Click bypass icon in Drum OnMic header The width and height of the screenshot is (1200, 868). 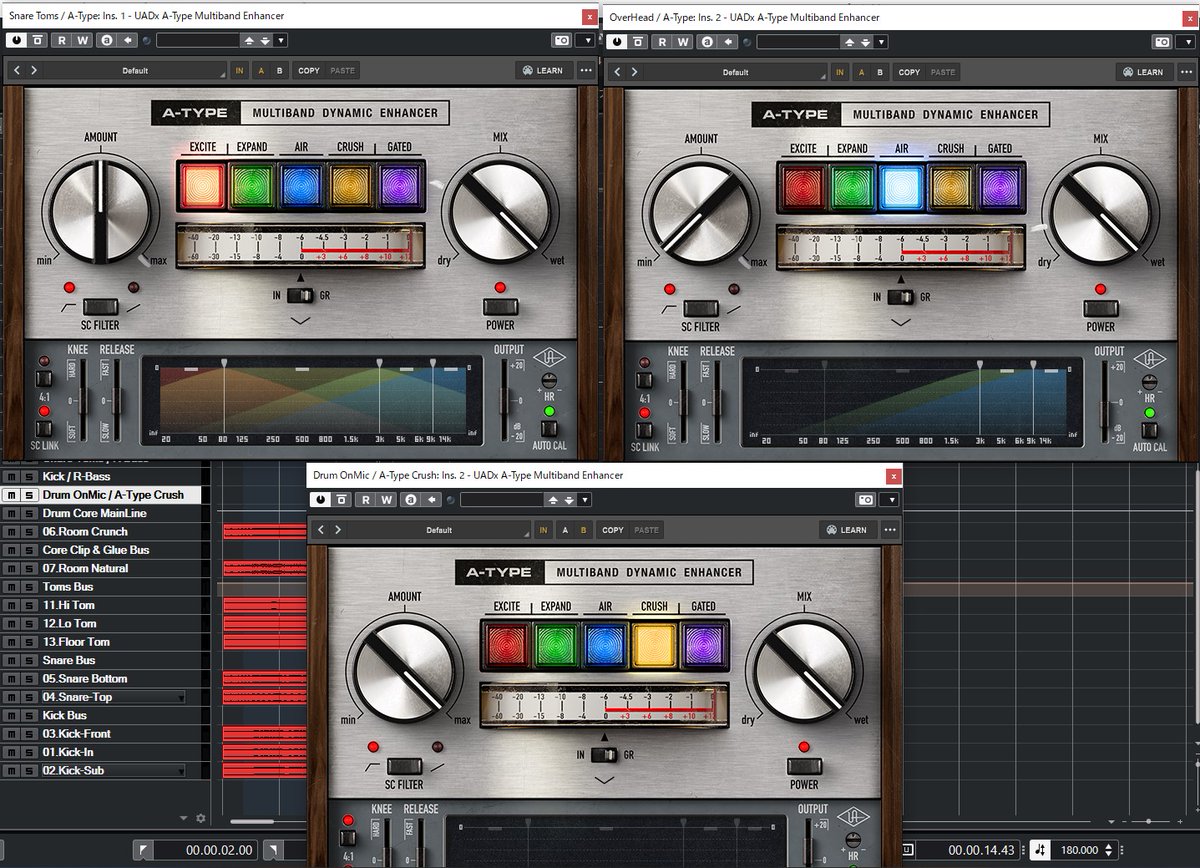(342, 499)
